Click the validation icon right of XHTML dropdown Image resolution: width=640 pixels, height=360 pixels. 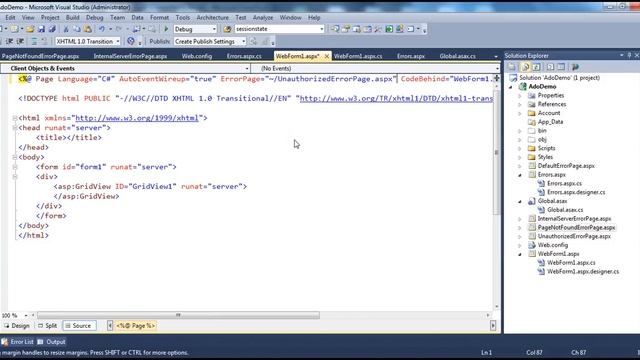(x=131, y=41)
